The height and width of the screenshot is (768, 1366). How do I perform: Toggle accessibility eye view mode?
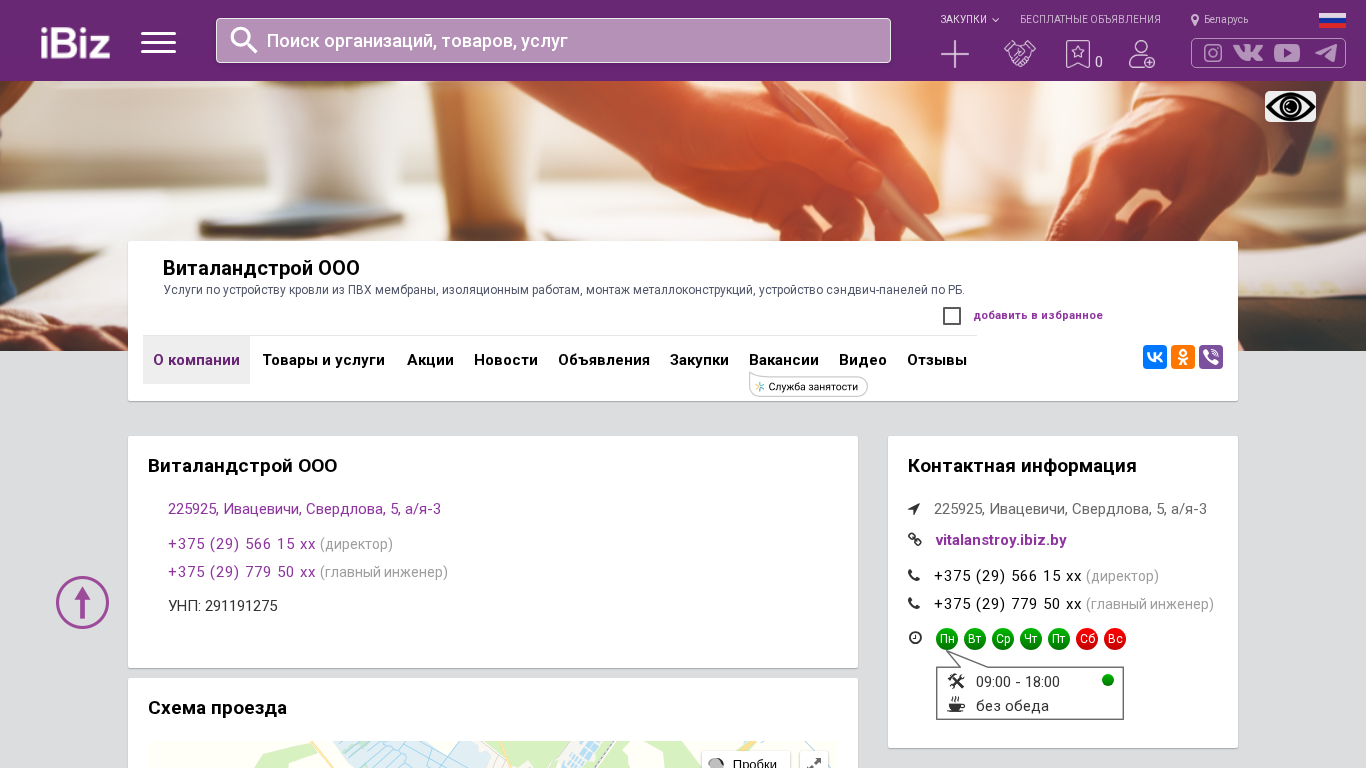pyautogui.click(x=1290, y=106)
